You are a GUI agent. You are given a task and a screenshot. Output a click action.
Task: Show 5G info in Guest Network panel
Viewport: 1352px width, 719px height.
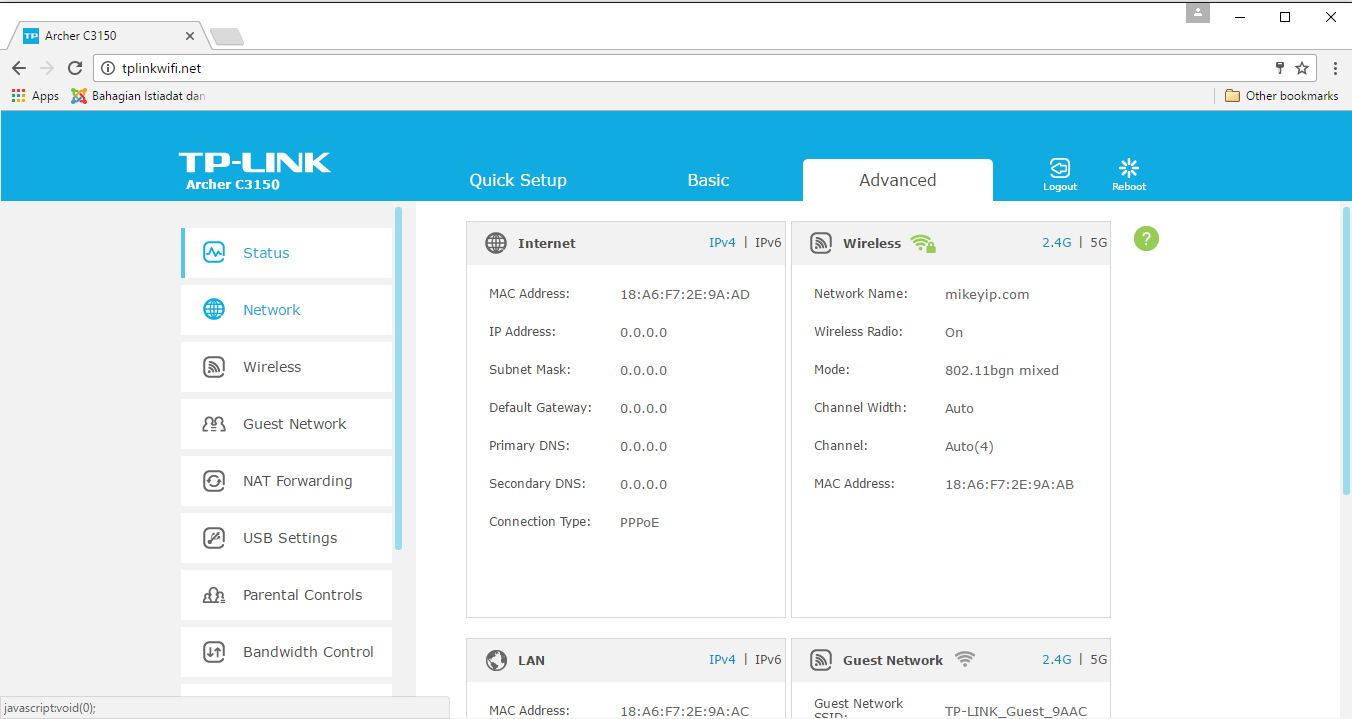tap(1099, 660)
